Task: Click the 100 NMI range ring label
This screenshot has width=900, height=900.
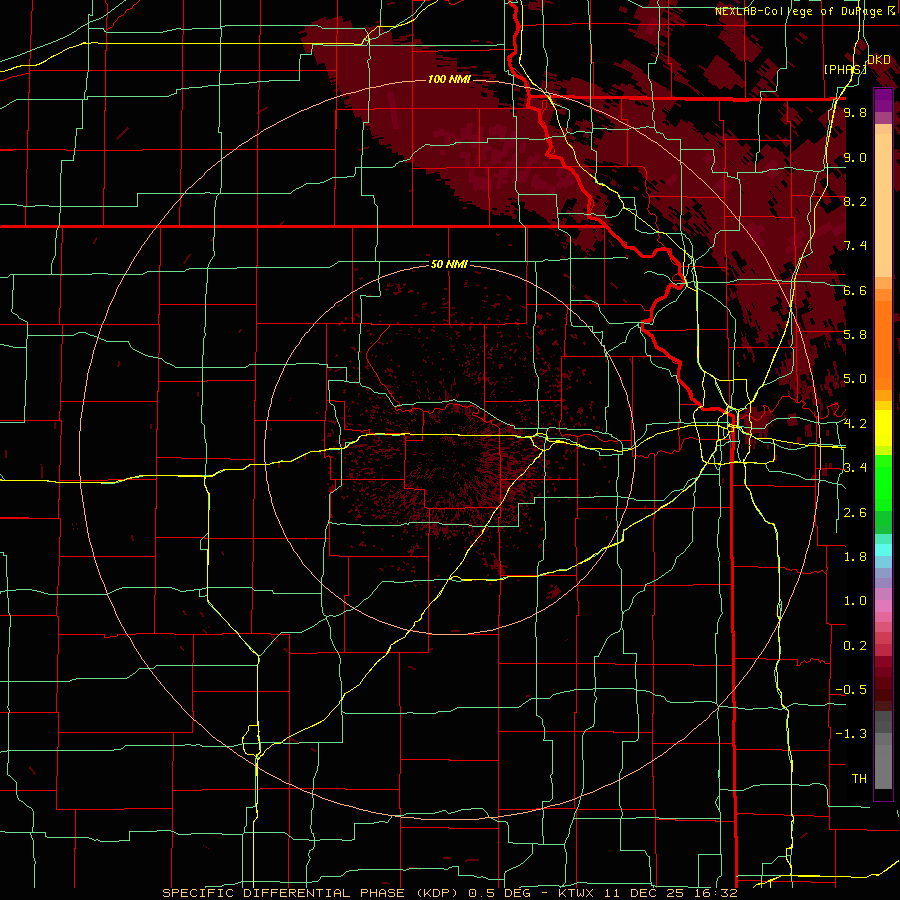Action: point(449,79)
